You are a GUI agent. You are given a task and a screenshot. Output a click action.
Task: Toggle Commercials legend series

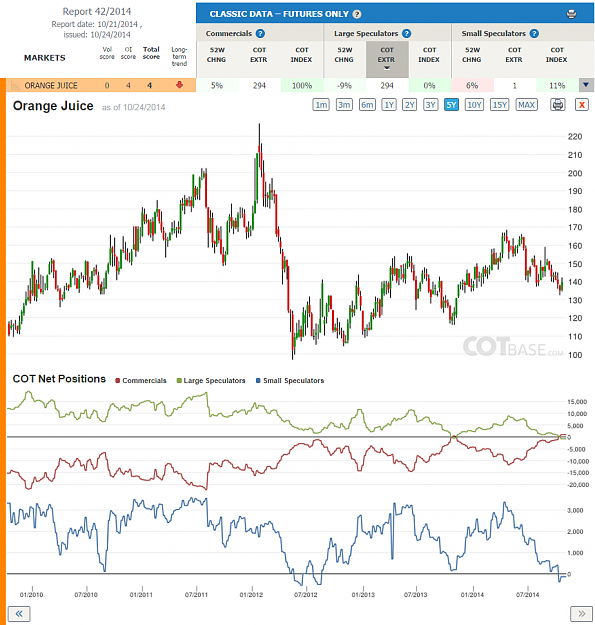[141, 381]
